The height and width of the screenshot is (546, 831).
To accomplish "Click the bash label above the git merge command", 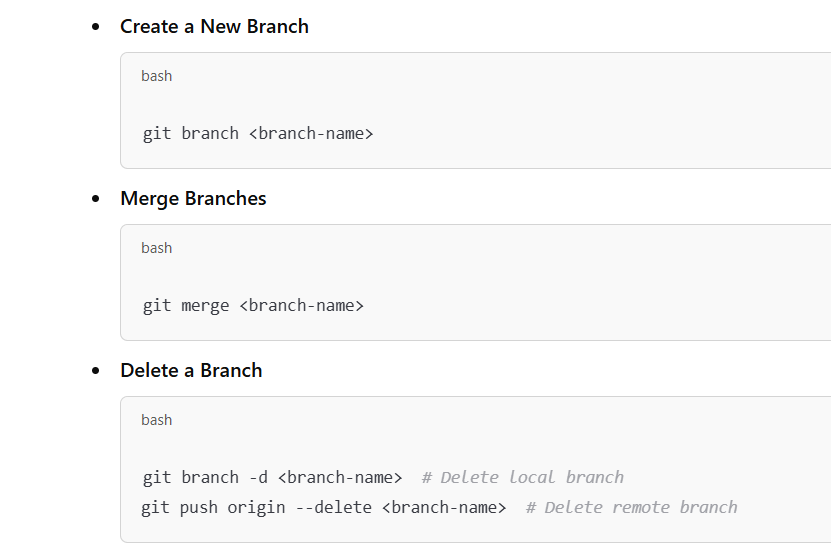I will pos(156,248).
